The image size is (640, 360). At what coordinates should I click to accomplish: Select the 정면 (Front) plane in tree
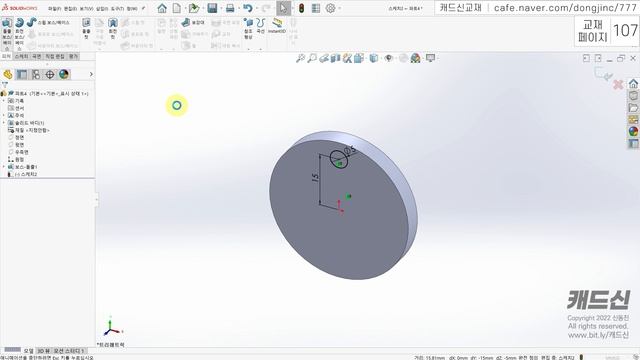coord(16,138)
